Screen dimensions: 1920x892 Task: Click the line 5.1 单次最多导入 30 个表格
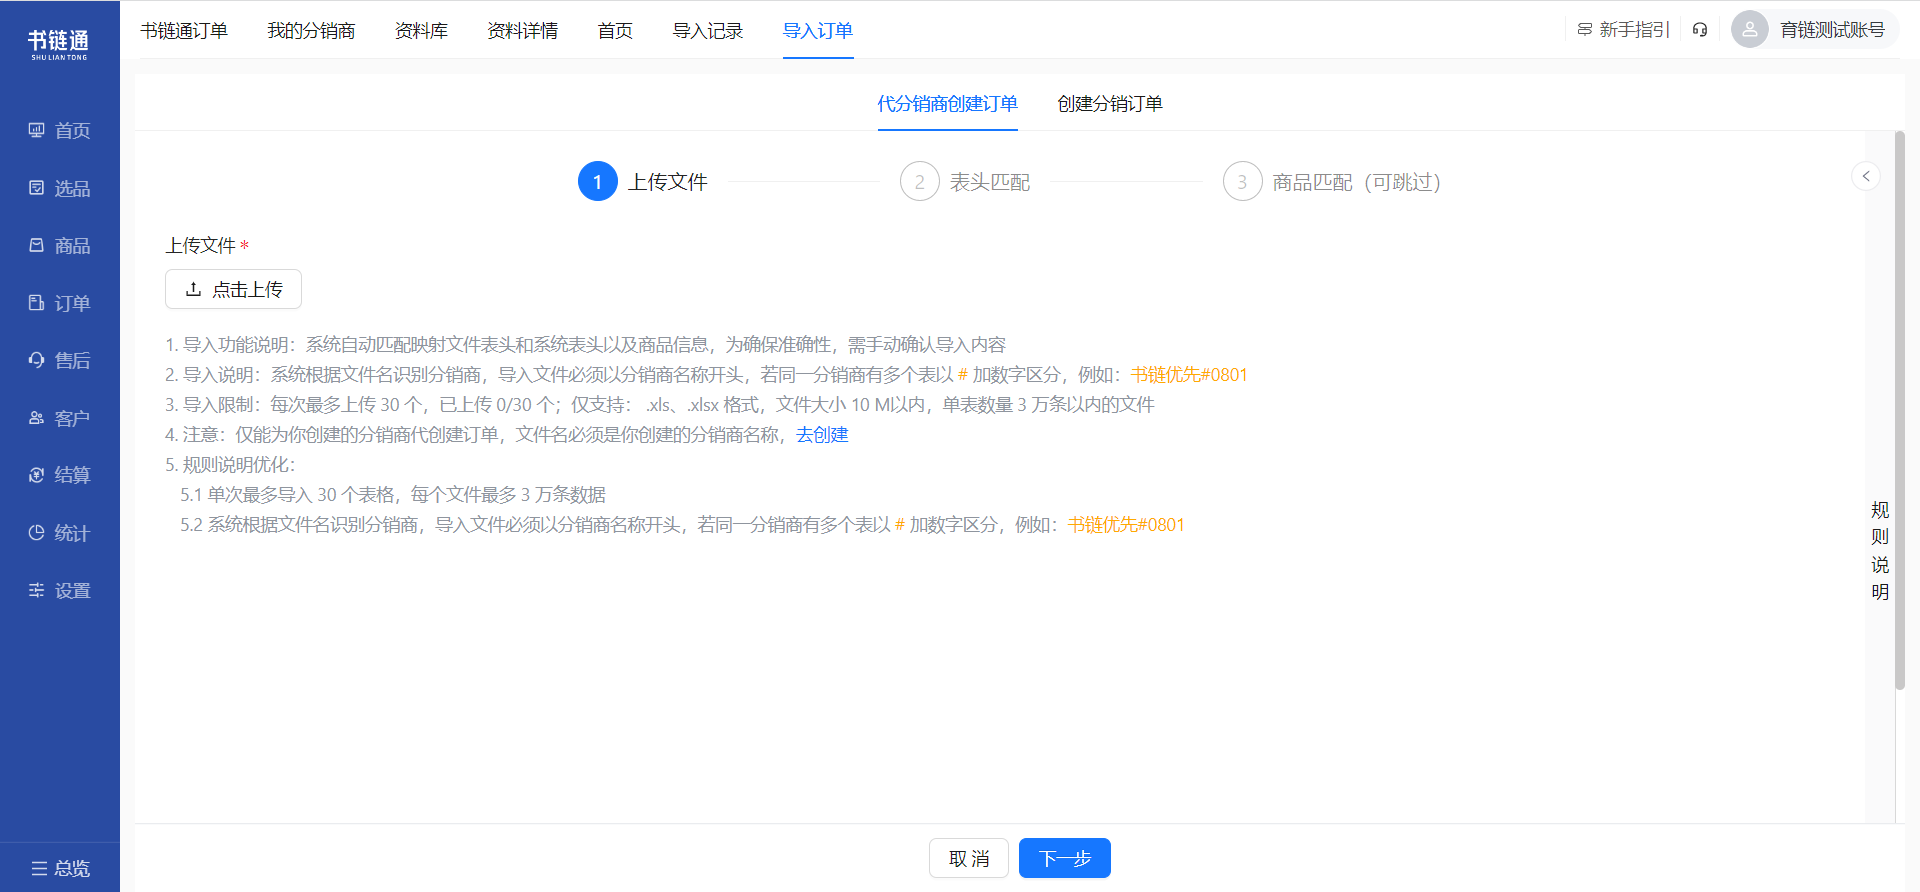click(393, 495)
